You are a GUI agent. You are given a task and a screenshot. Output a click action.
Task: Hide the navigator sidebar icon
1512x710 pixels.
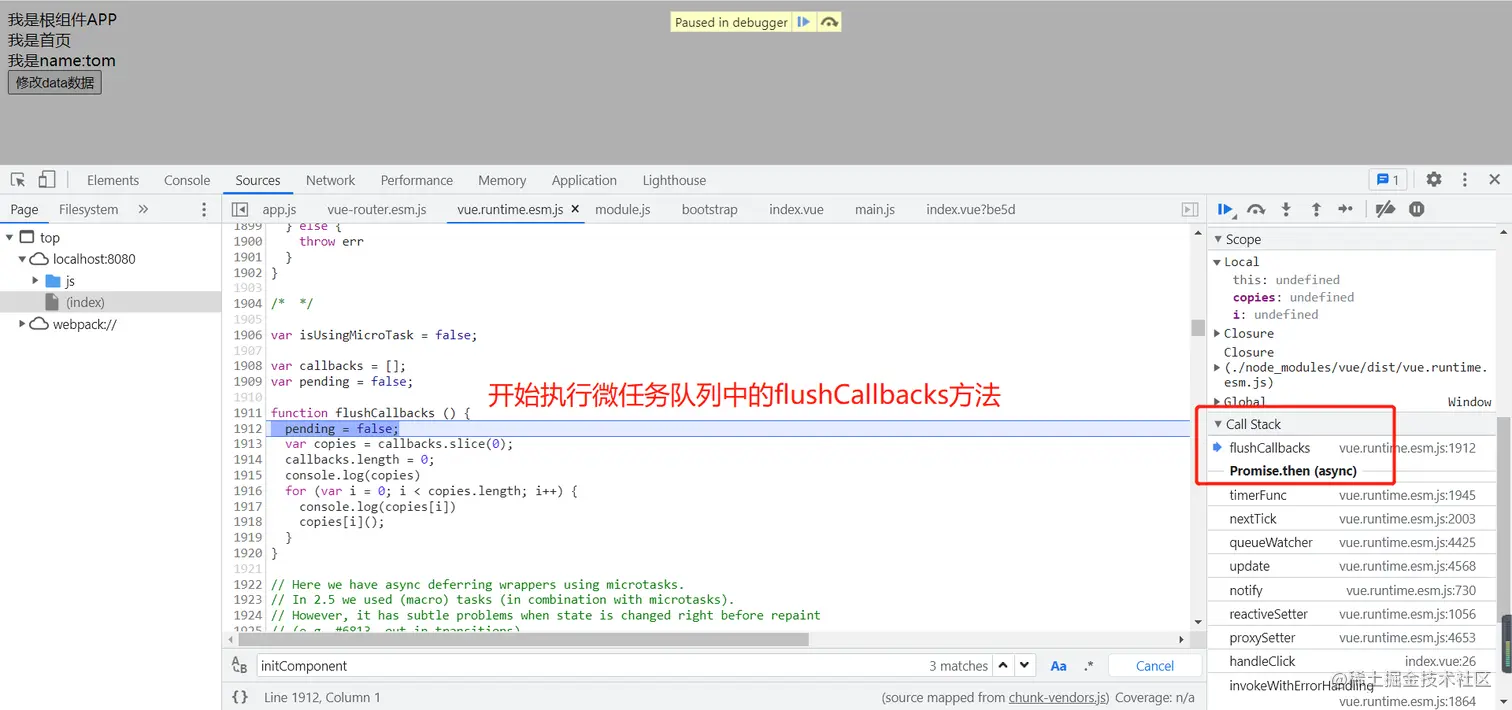pyautogui.click(x=239, y=209)
